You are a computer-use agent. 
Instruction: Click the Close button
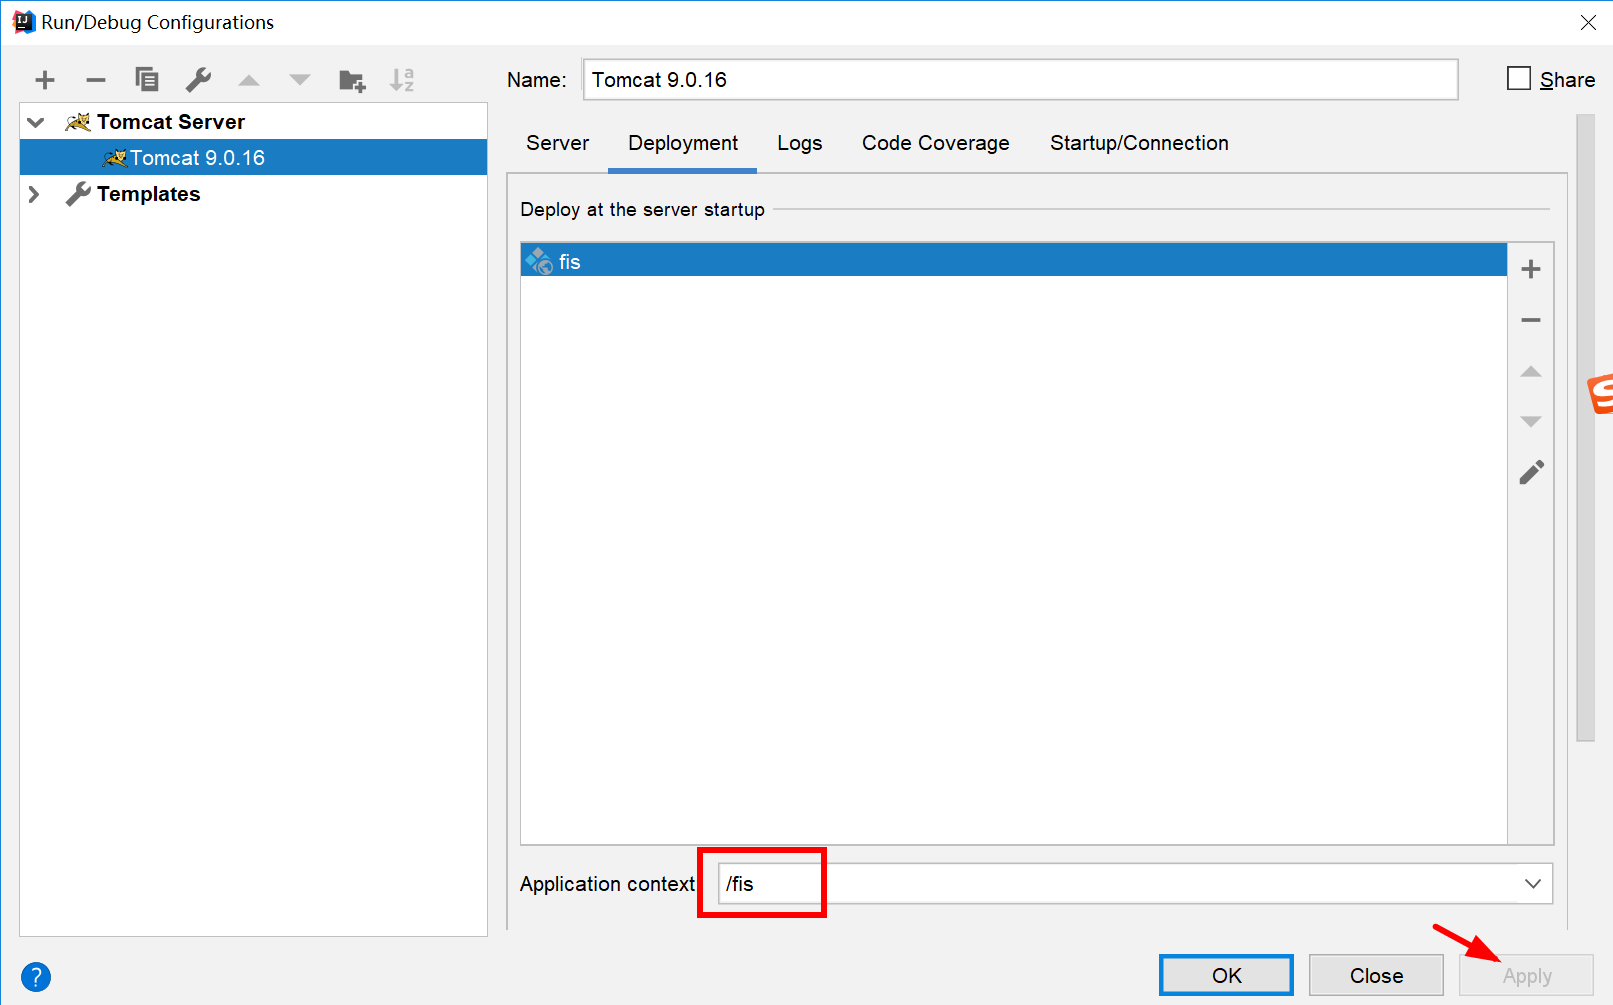tap(1376, 975)
